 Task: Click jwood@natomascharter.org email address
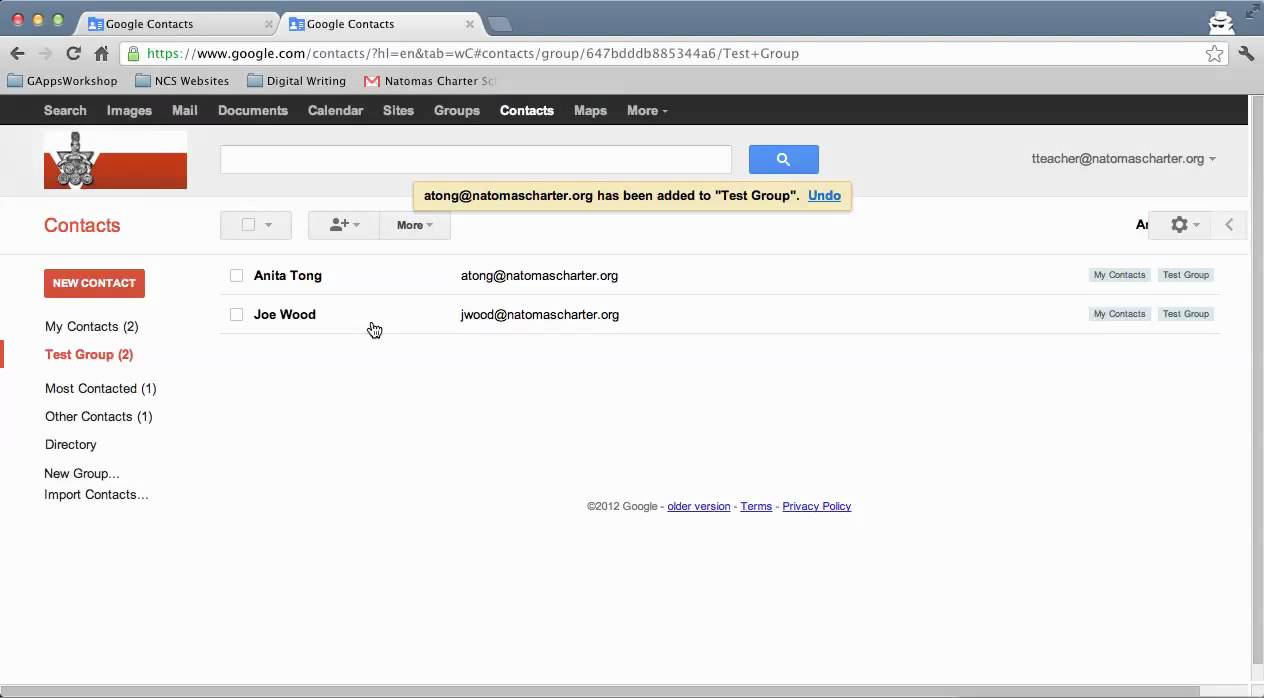540,314
